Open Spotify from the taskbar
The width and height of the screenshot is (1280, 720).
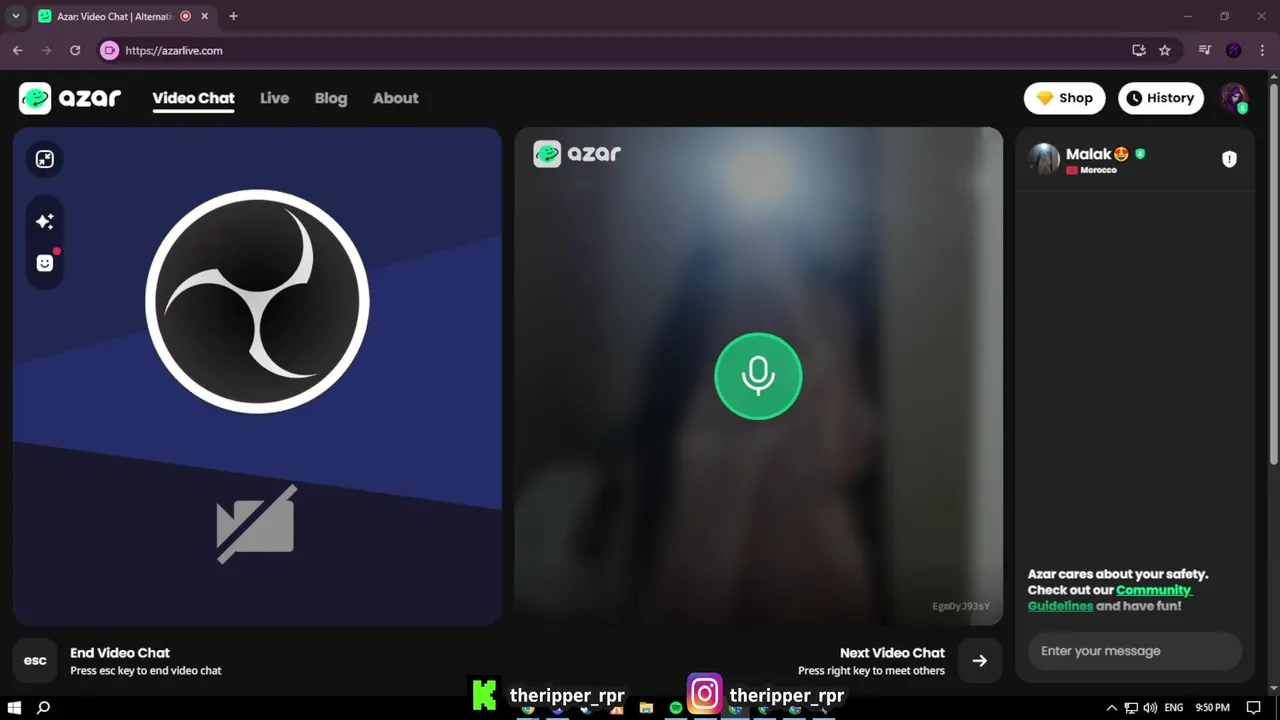tap(676, 708)
